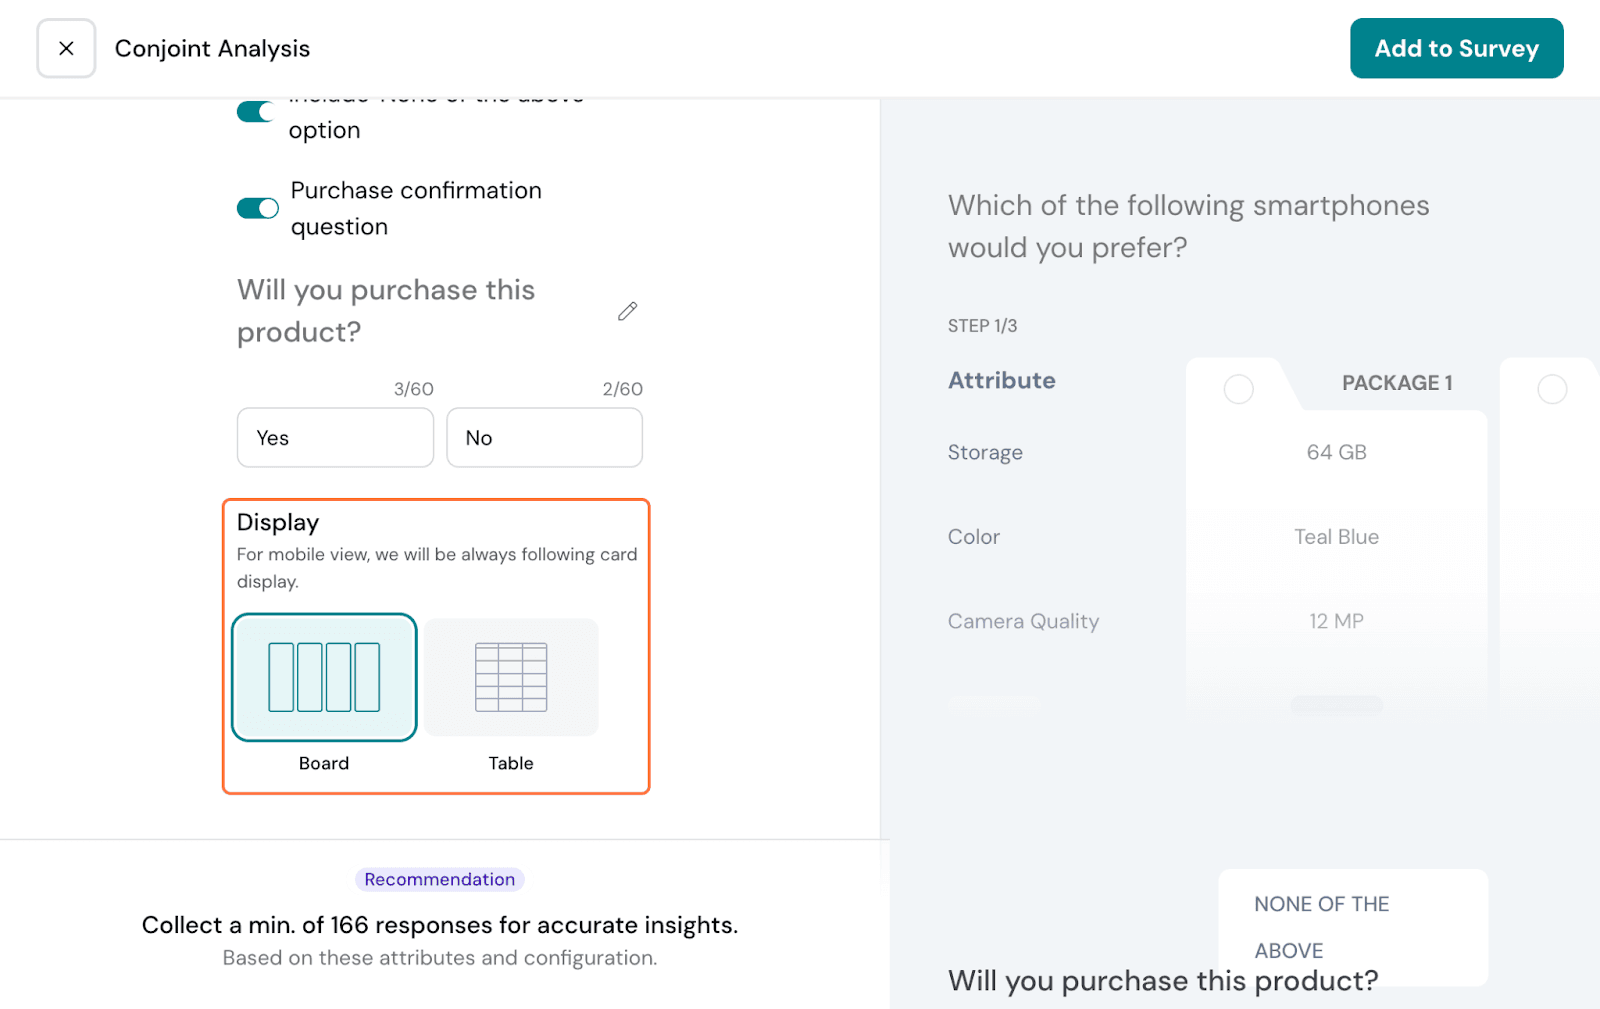
Task: Select the Table display layout icon
Action: point(511,677)
